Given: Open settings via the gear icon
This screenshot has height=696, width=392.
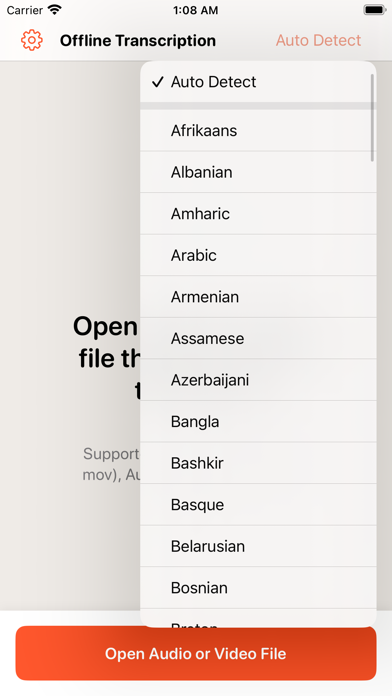Looking at the screenshot, I should (x=32, y=40).
